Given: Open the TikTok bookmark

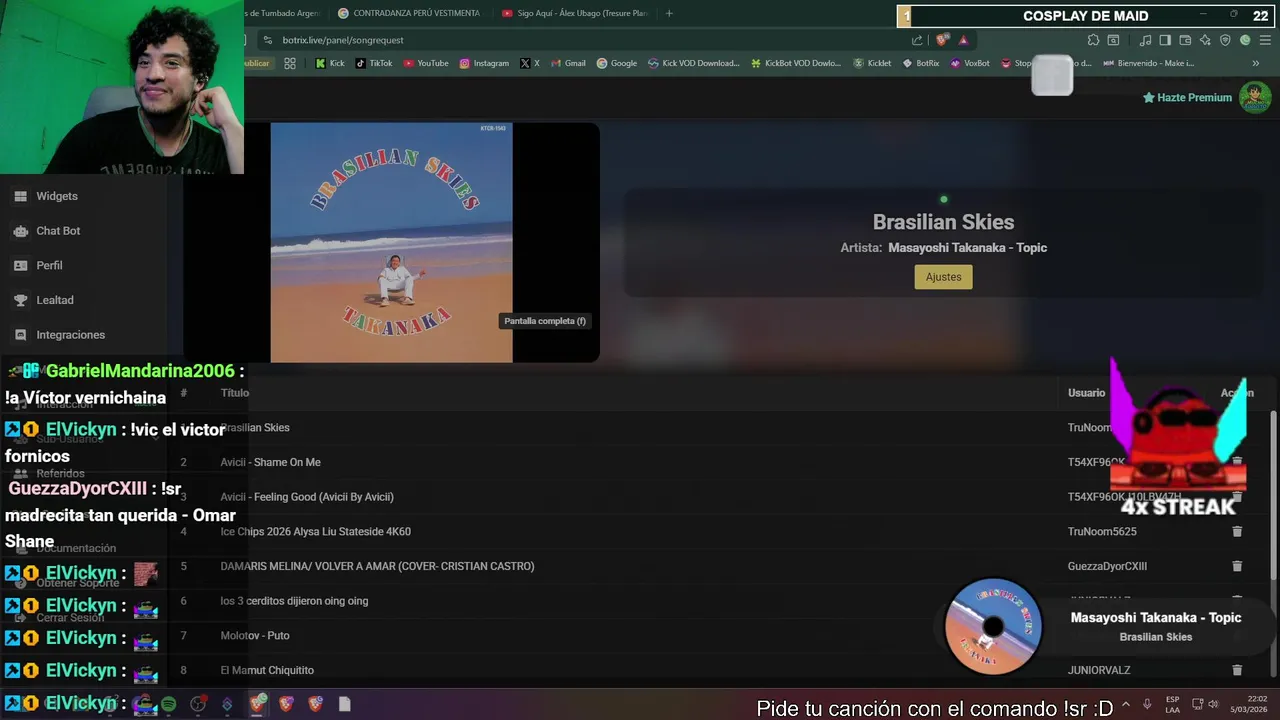Looking at the screenshot, I should (x=373, y=63).
